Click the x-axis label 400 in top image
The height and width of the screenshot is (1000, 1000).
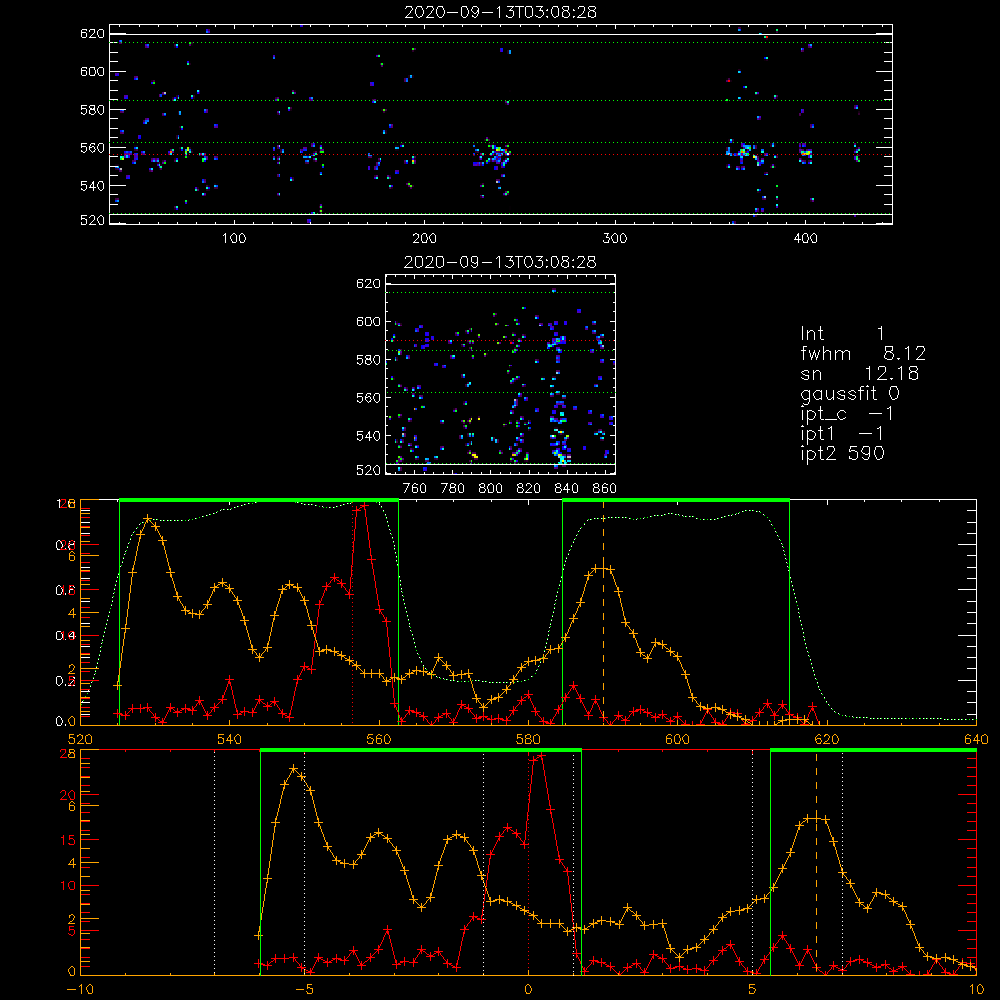(805, 239)
